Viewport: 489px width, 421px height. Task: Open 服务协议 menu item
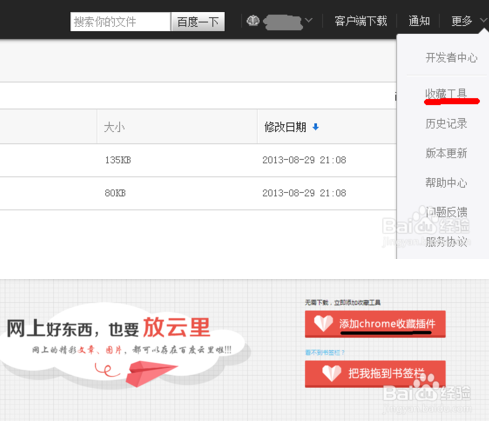pyautogui.click(x=446, y=241)
